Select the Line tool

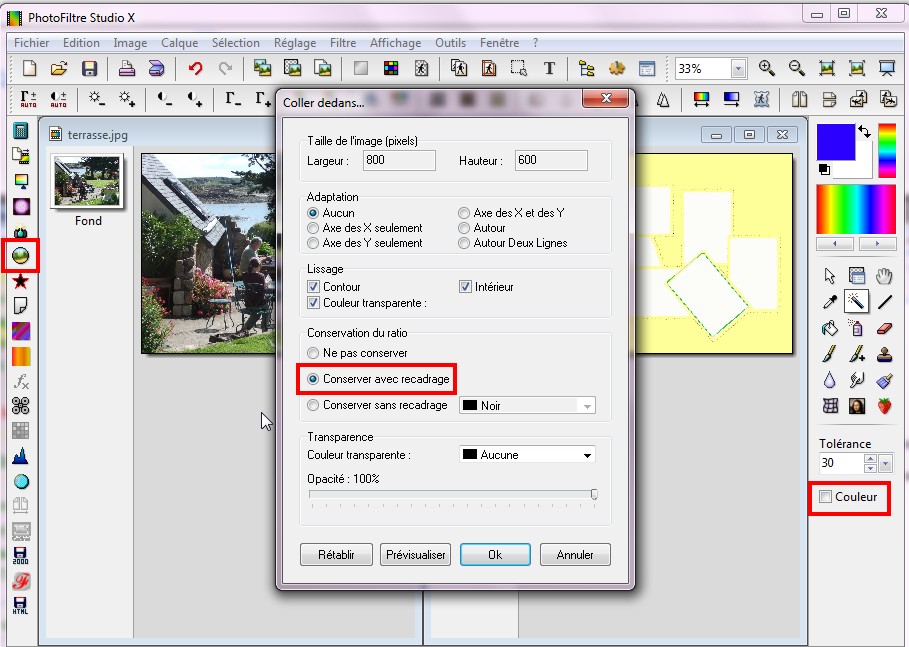coord(884,301)
